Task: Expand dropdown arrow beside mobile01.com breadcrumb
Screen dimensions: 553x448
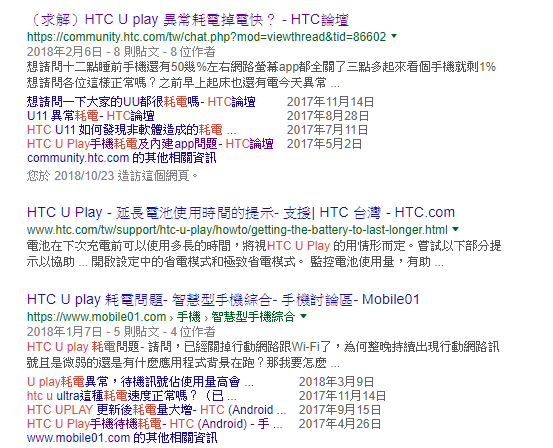Action: coord(303,316)
